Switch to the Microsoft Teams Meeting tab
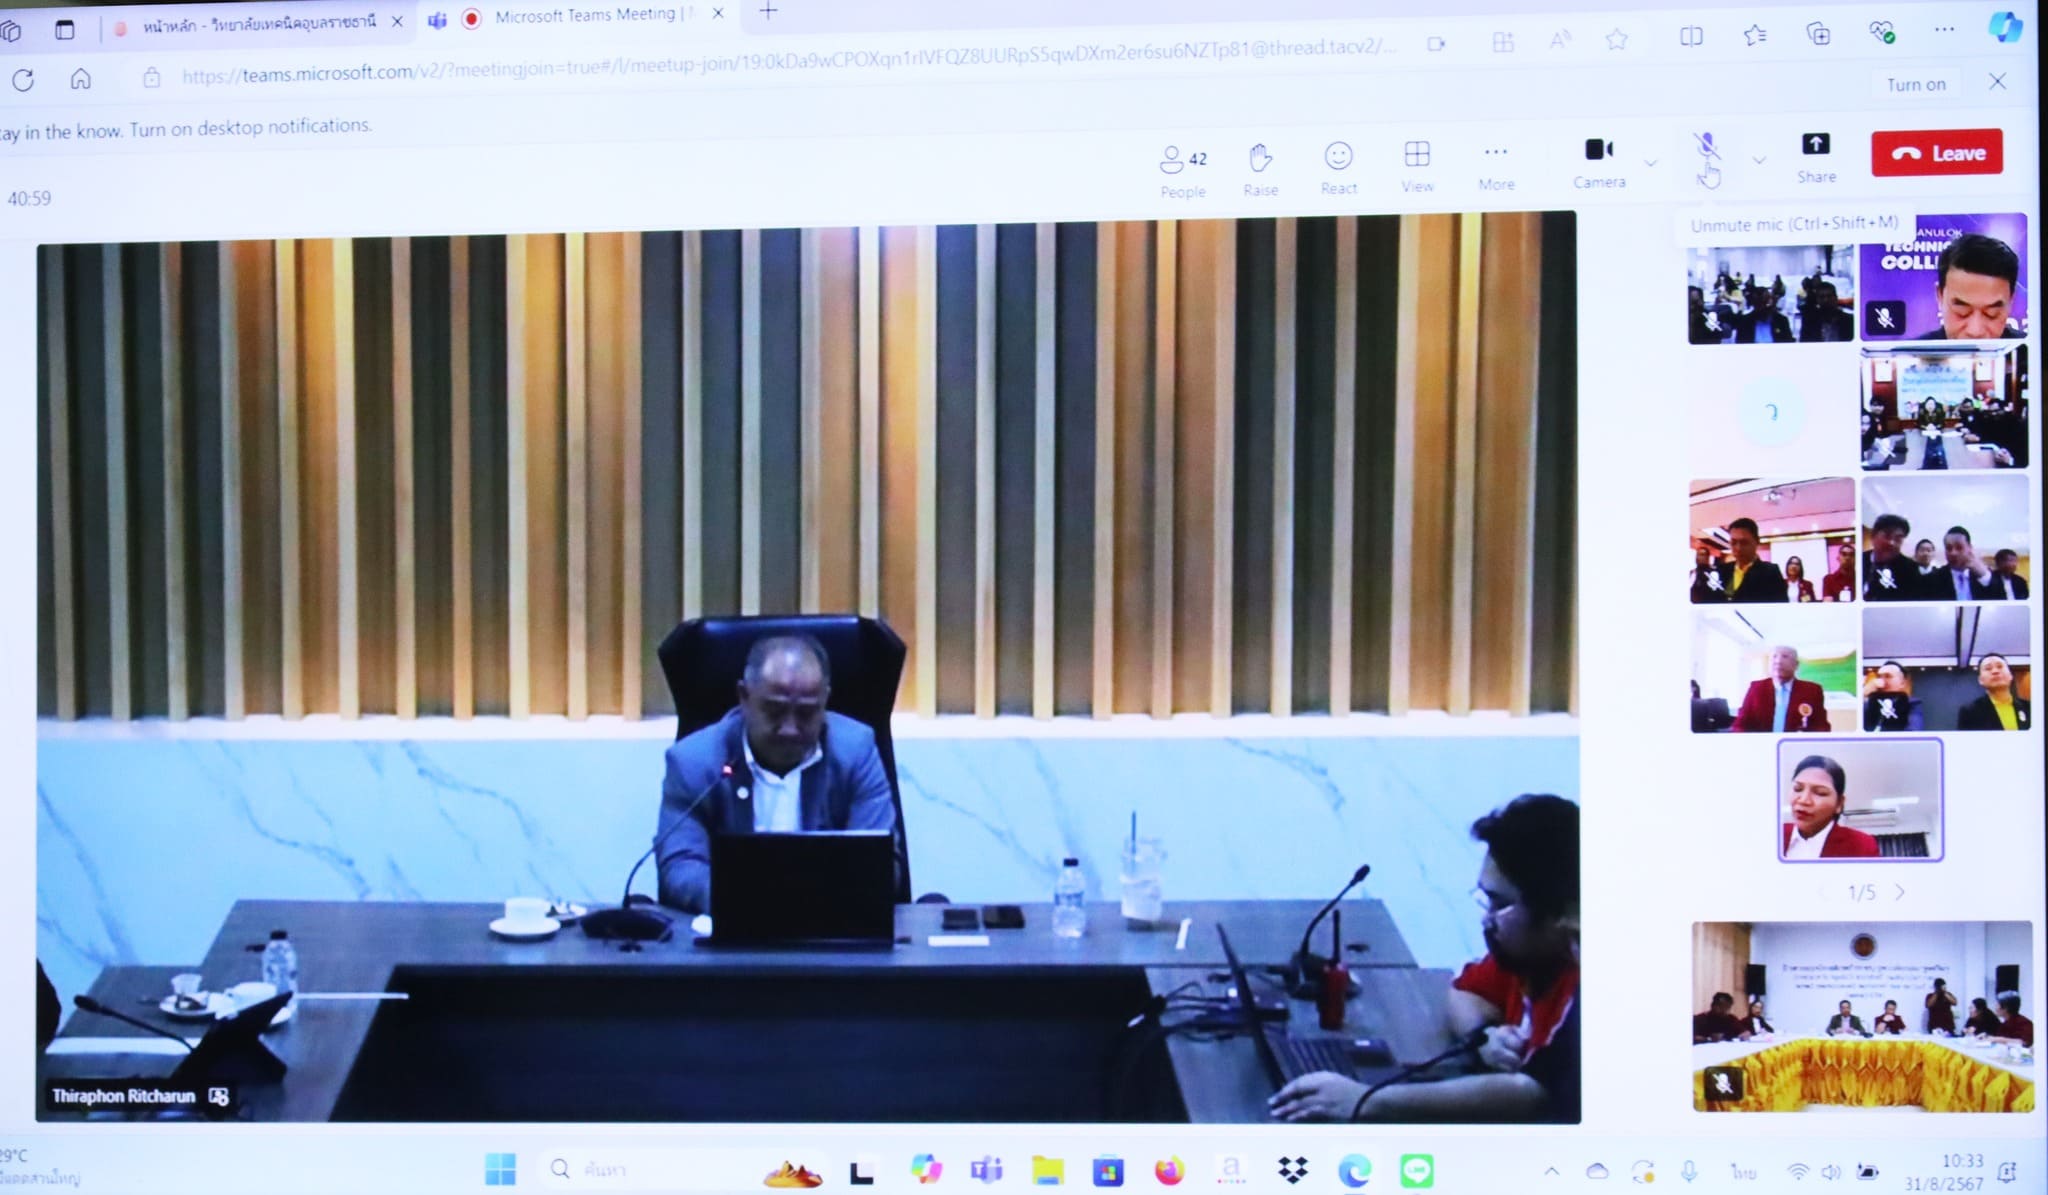Viewport: 2048px width, 1195px height. pyautogui.click(x=585, y=16)
